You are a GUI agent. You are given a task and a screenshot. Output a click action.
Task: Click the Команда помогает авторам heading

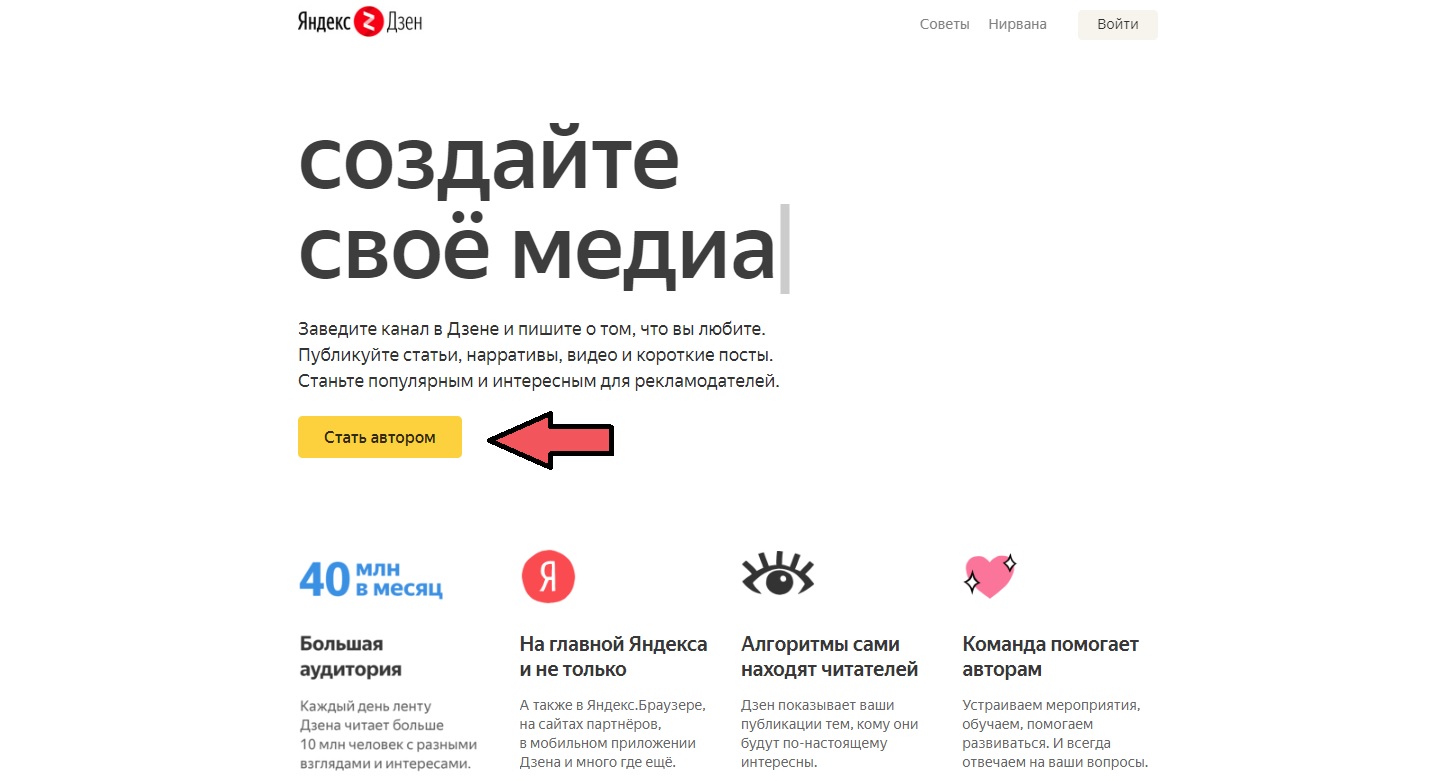point(1050,657)
